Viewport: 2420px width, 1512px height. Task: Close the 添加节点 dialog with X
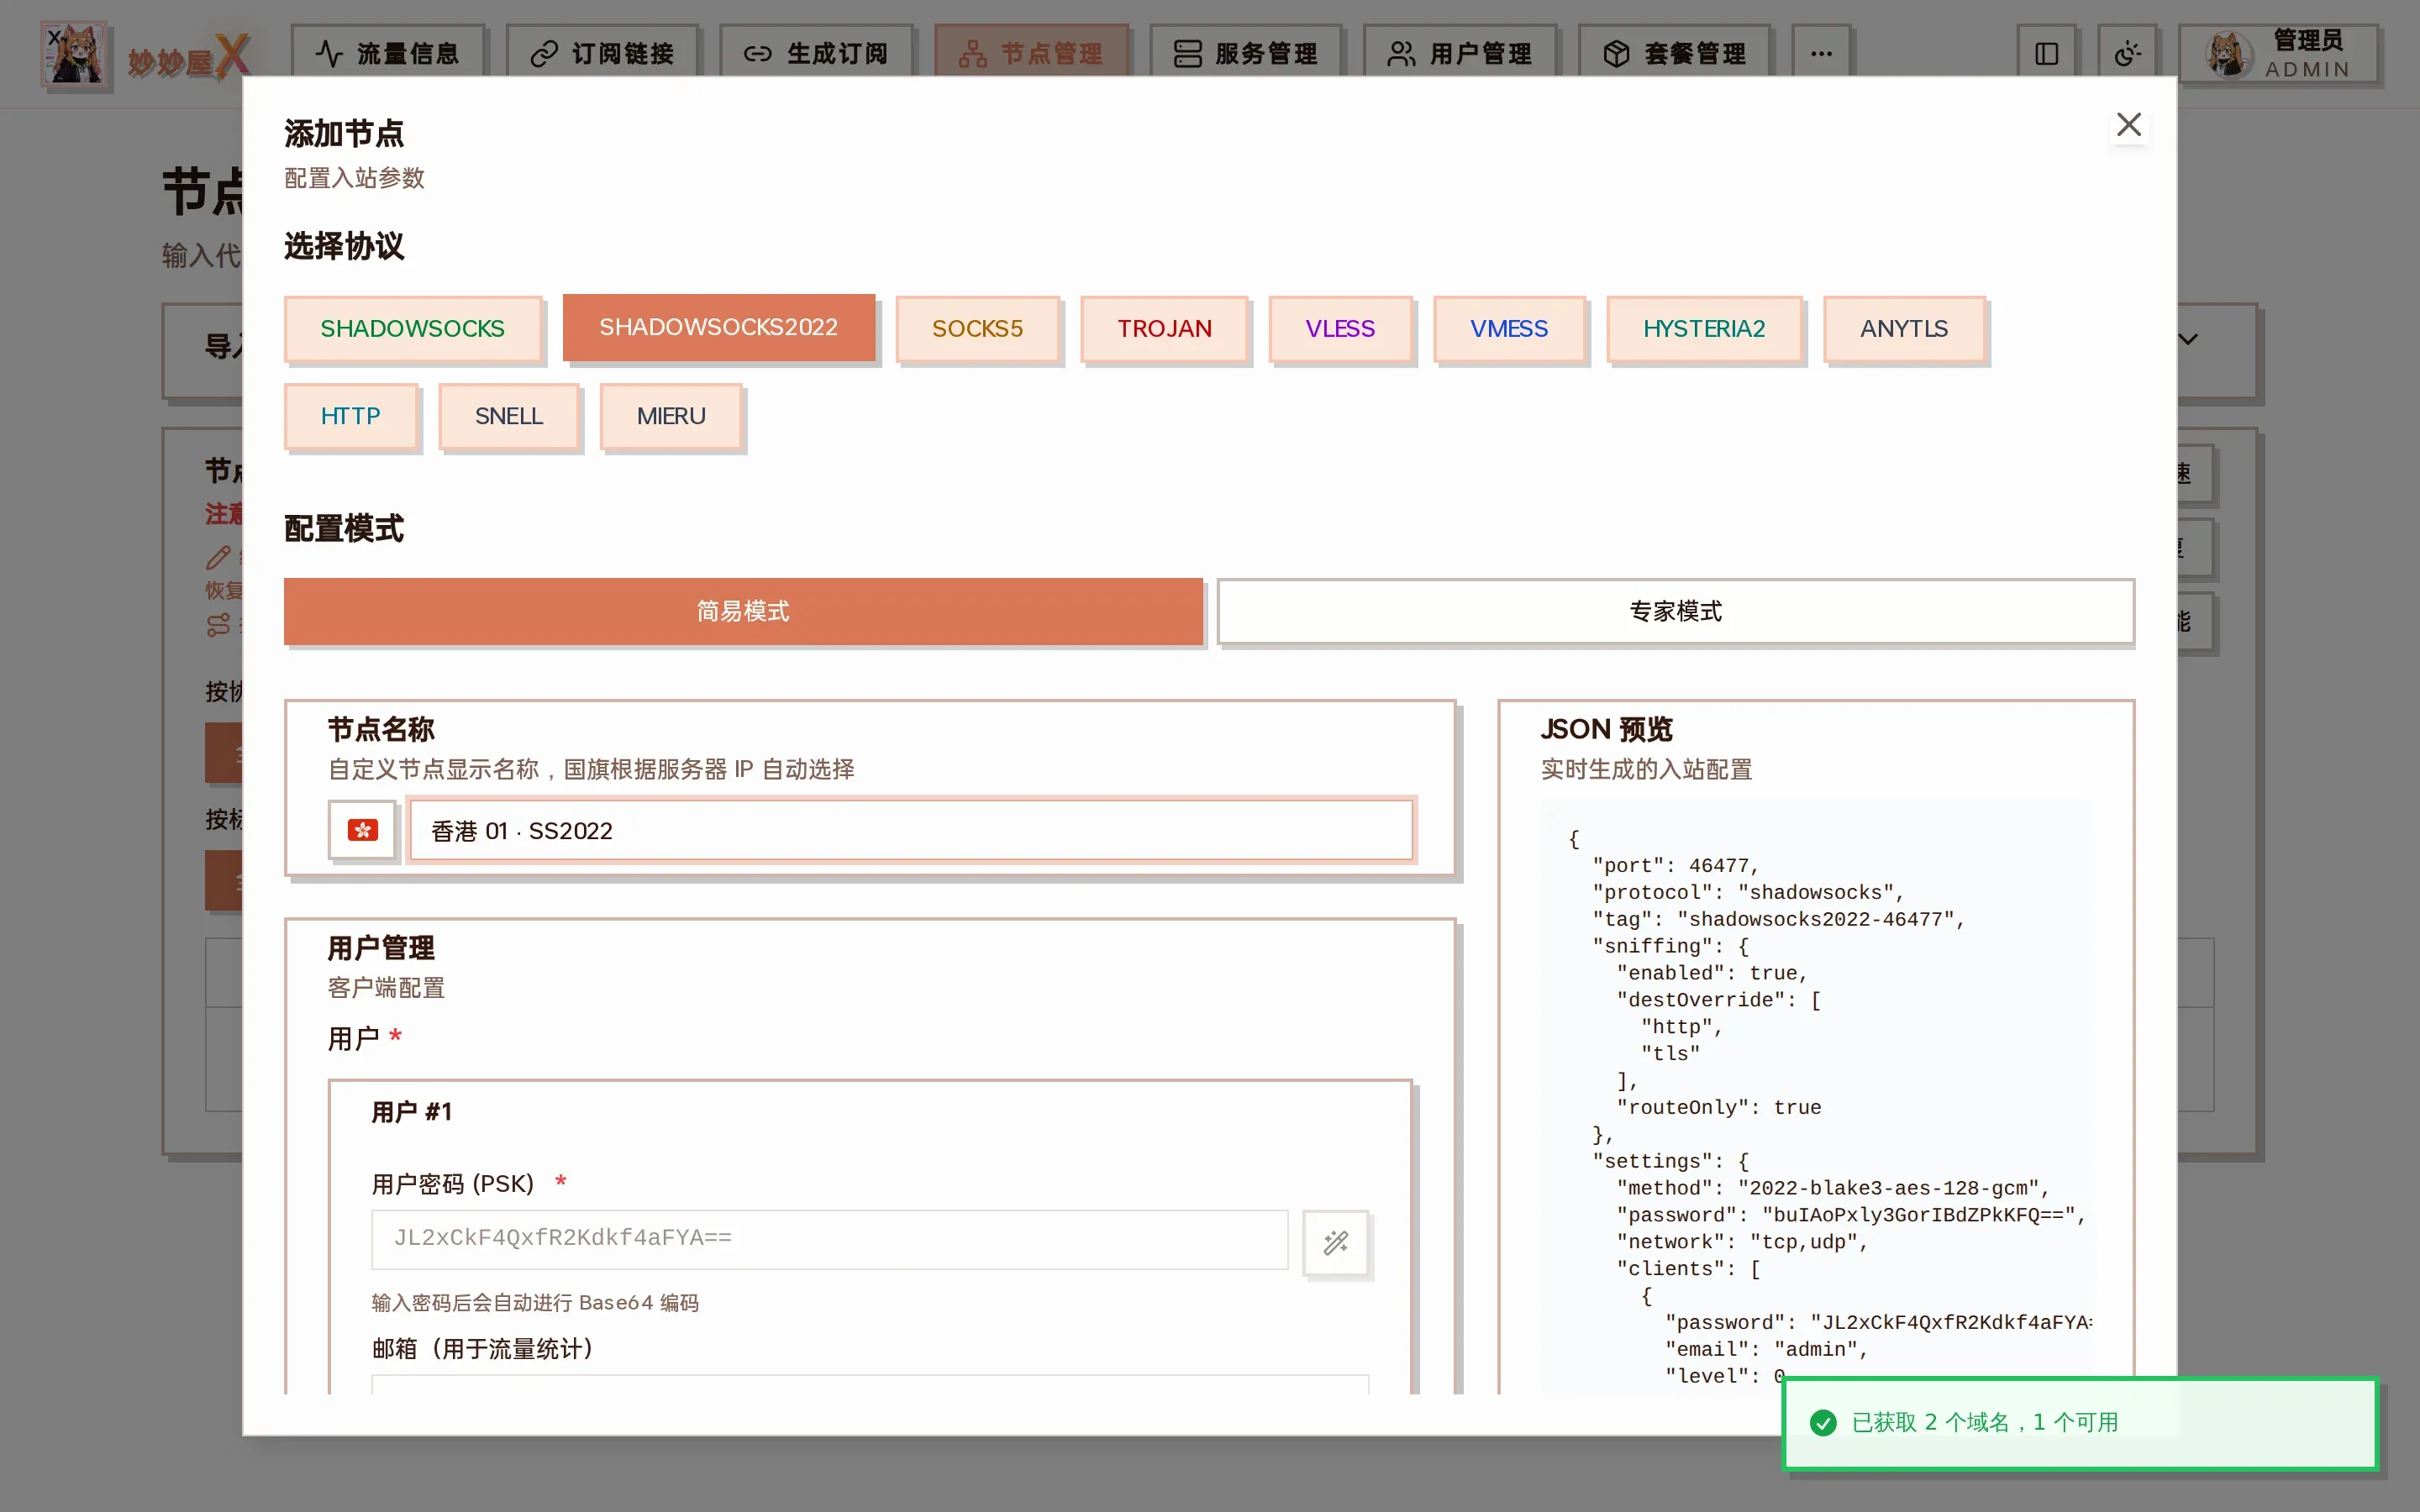click(x=2129, y=125)
